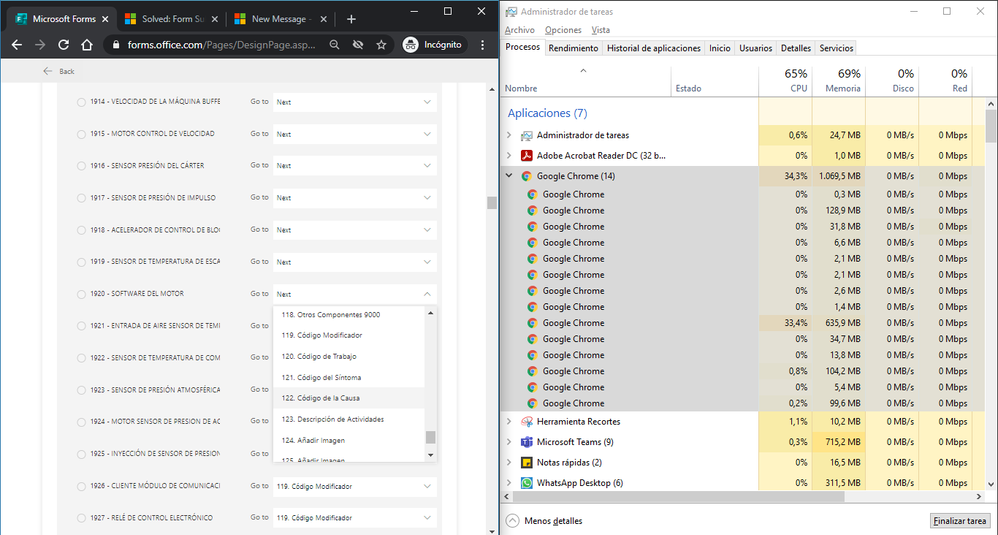Image resolution: width=998 pixels, height=535 pixels.
Task: Select radio button for 1915 - Motor Control de Velocidad
Action: (x=81, y=134)
